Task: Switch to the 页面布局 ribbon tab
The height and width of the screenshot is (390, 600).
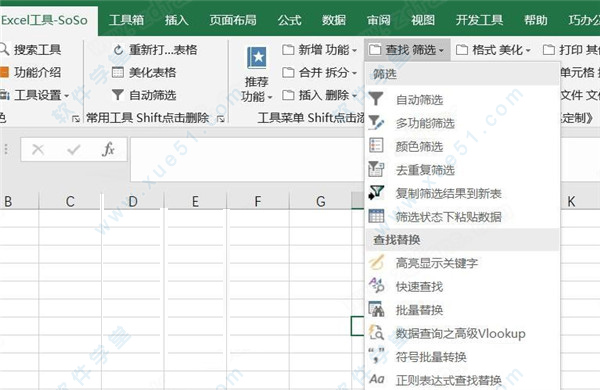Action: [x=233, y=20]
